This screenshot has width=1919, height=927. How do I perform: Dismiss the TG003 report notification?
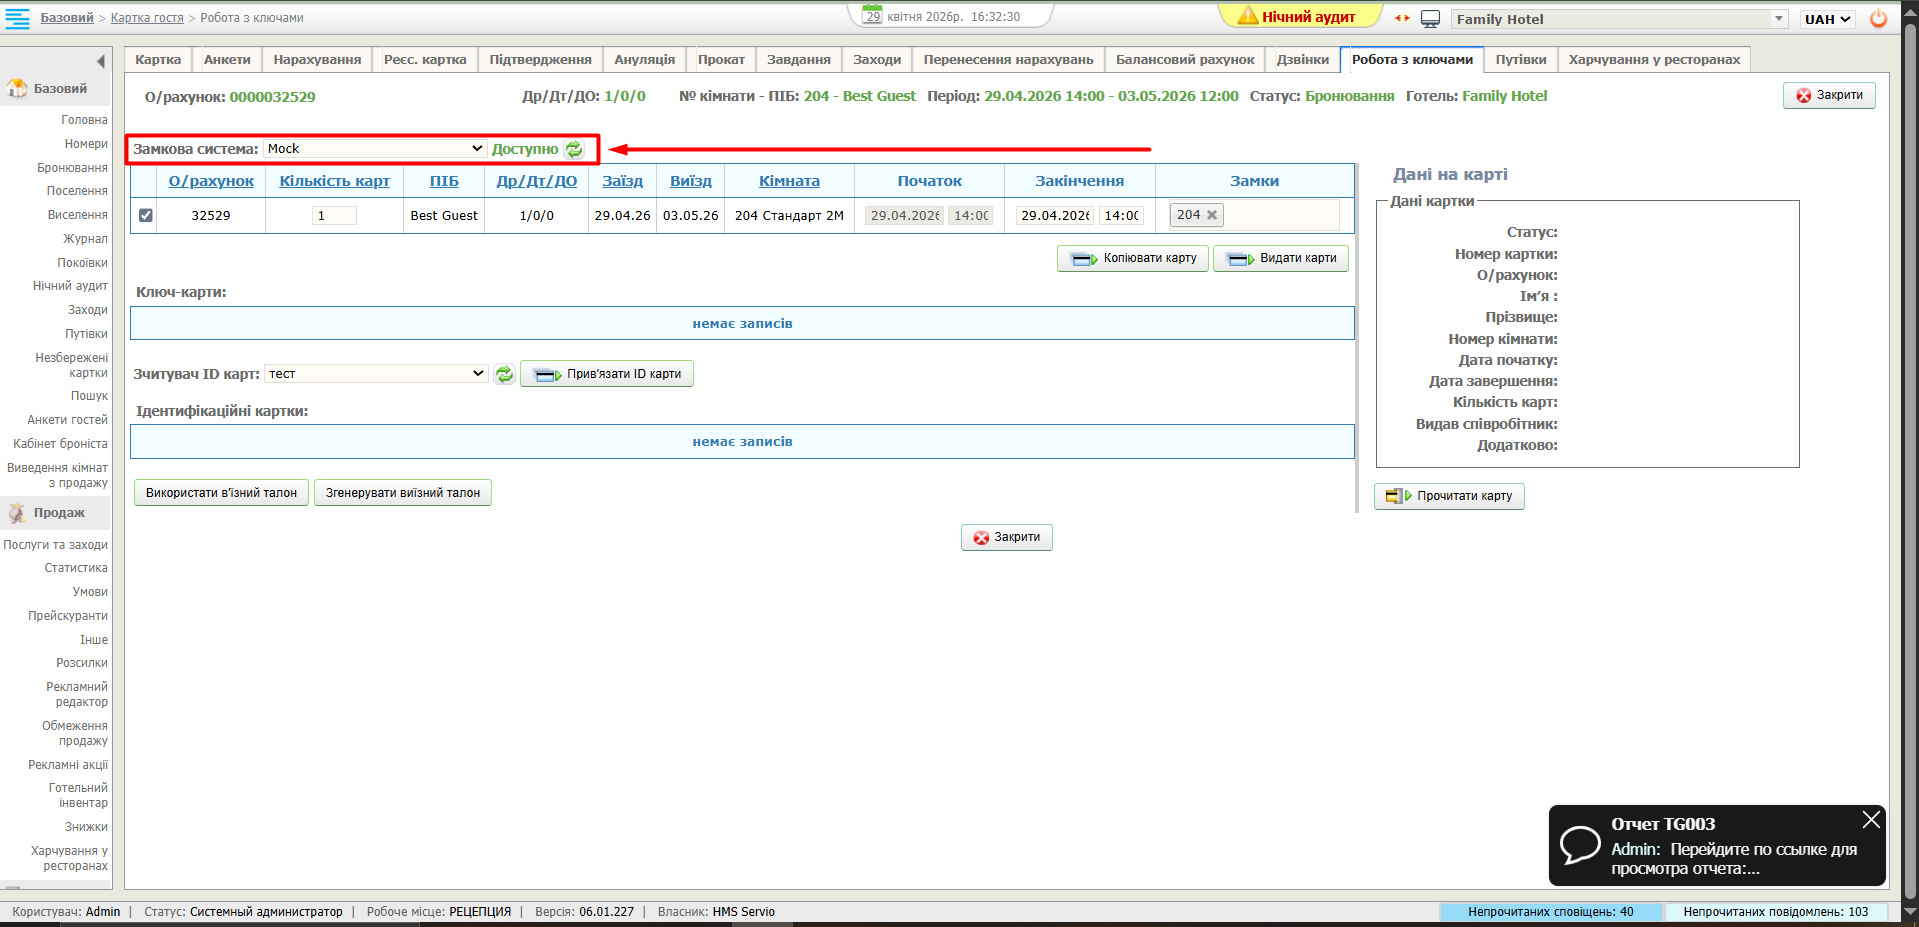pyautogui.click(x=1871, y=820)
